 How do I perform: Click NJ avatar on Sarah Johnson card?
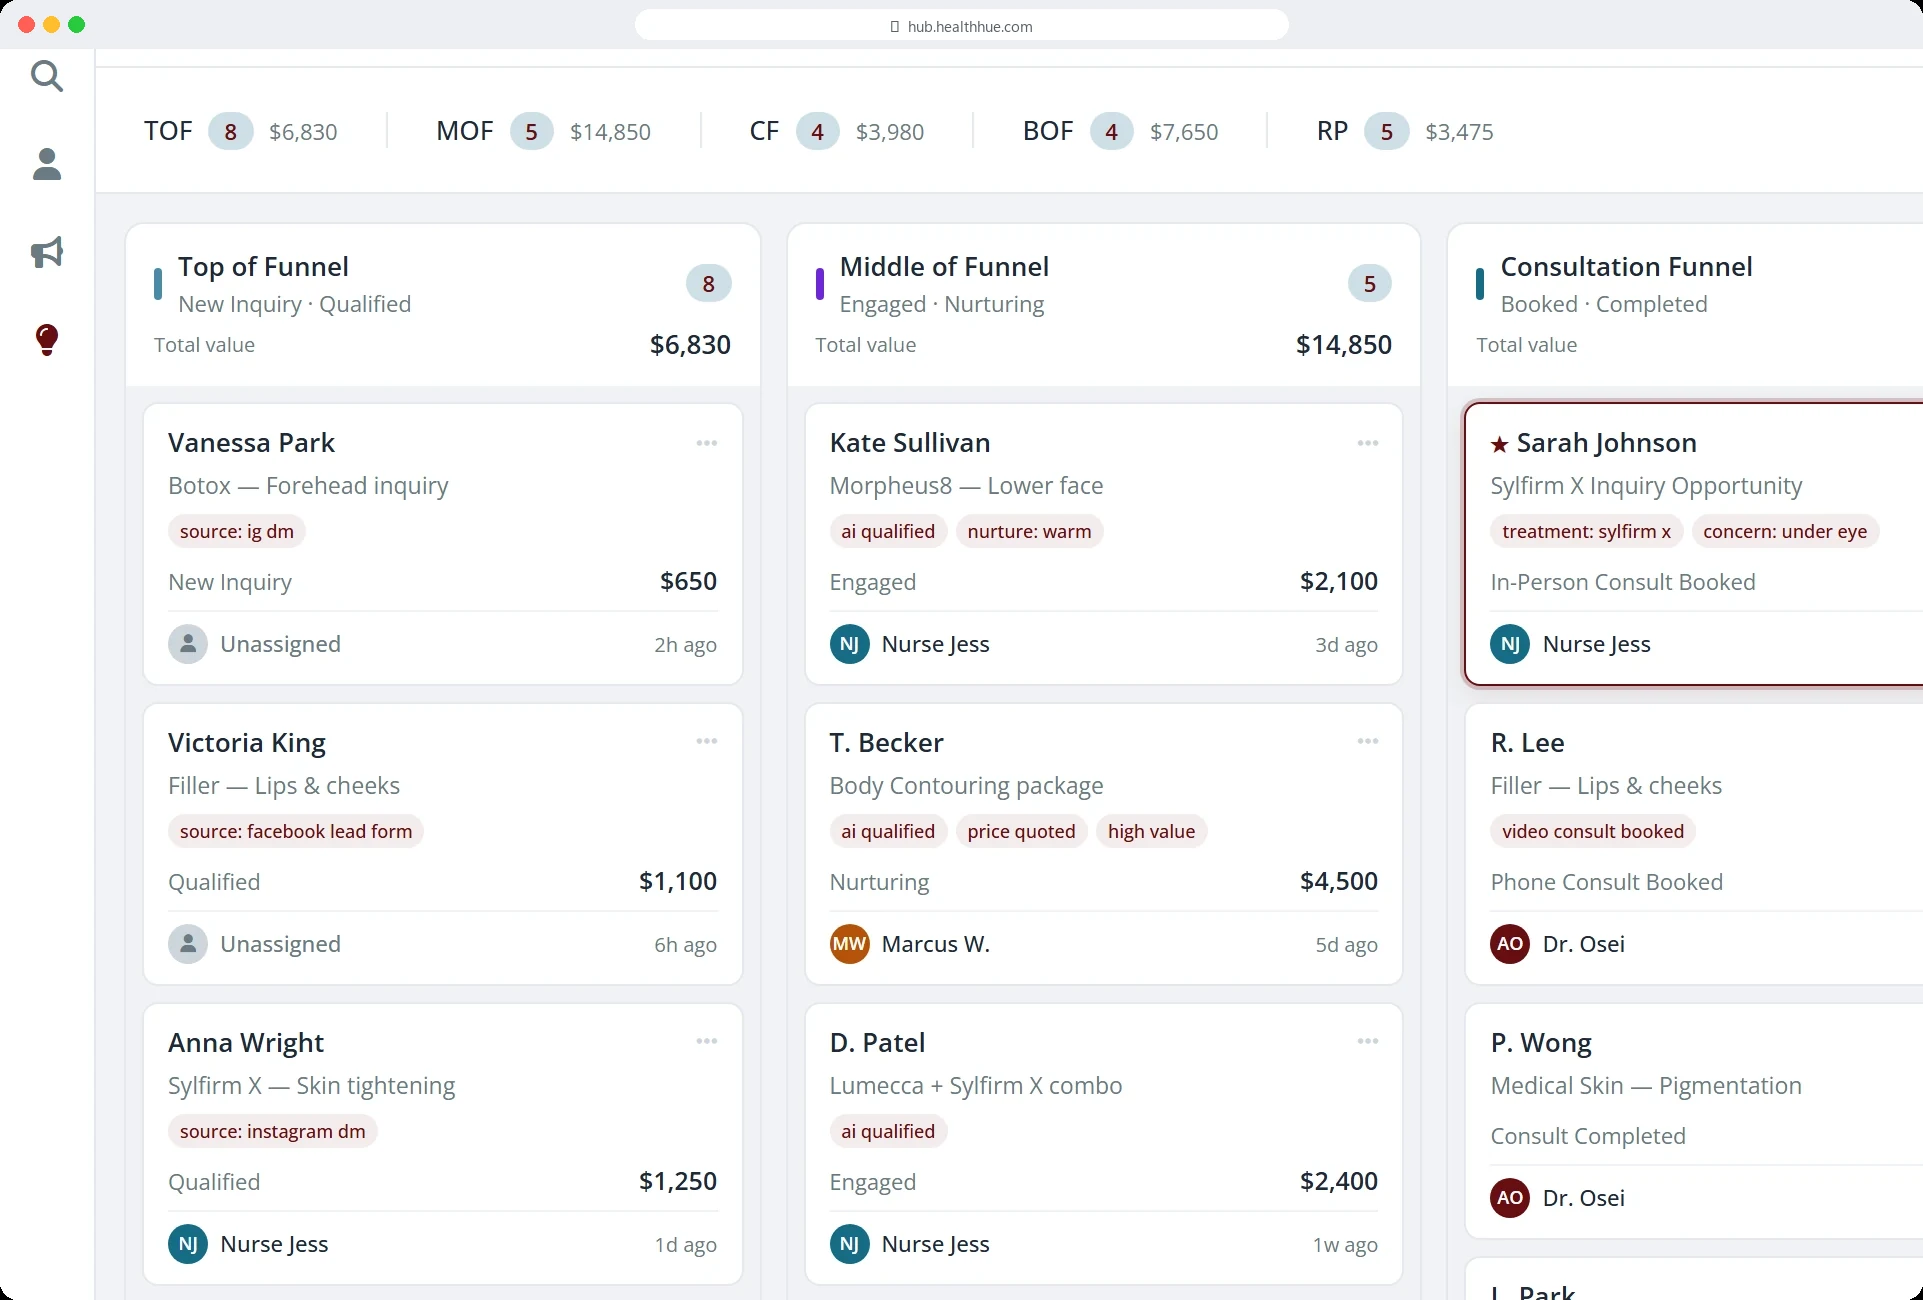click(x=1510, y=644)
